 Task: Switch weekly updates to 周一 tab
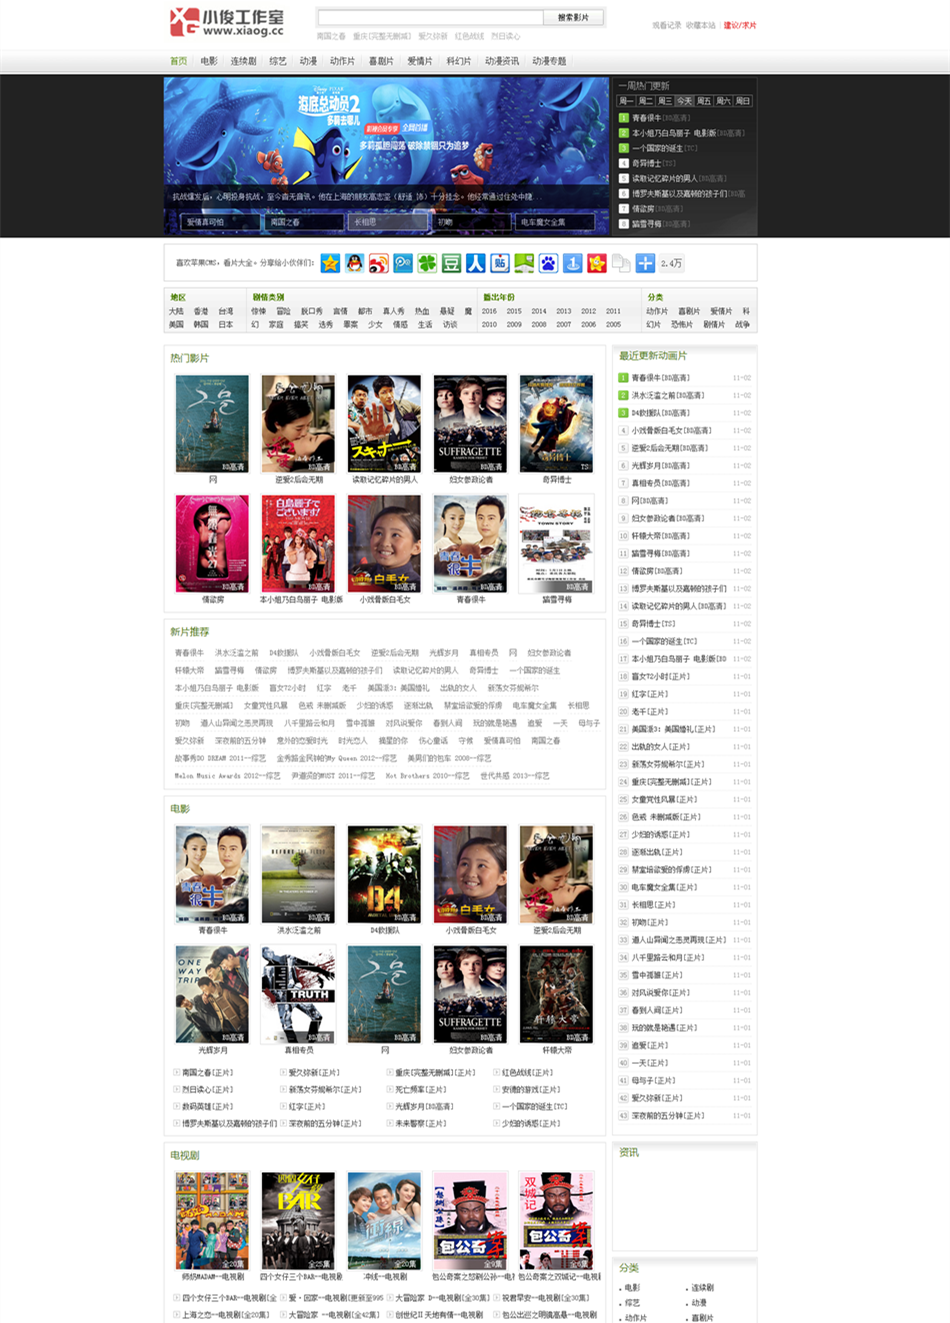(626, 101)
